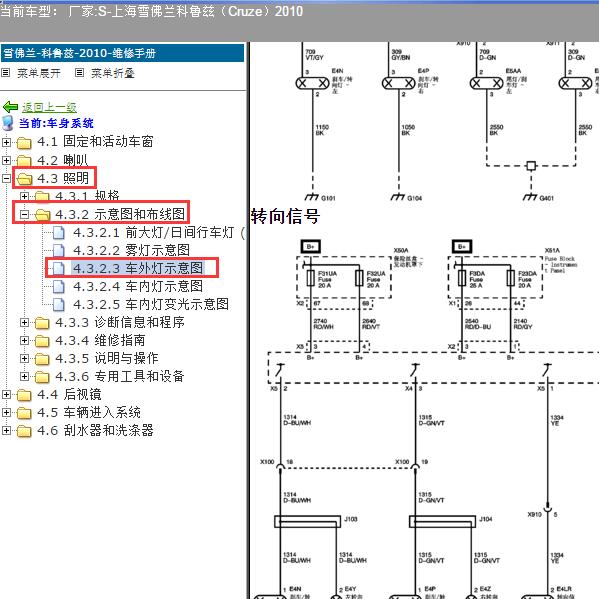Open 4.3.2.3 车外灯示意图 document
Image resolution: width=599 pixels, height=599 pixels.
click(x=138, y=268)
